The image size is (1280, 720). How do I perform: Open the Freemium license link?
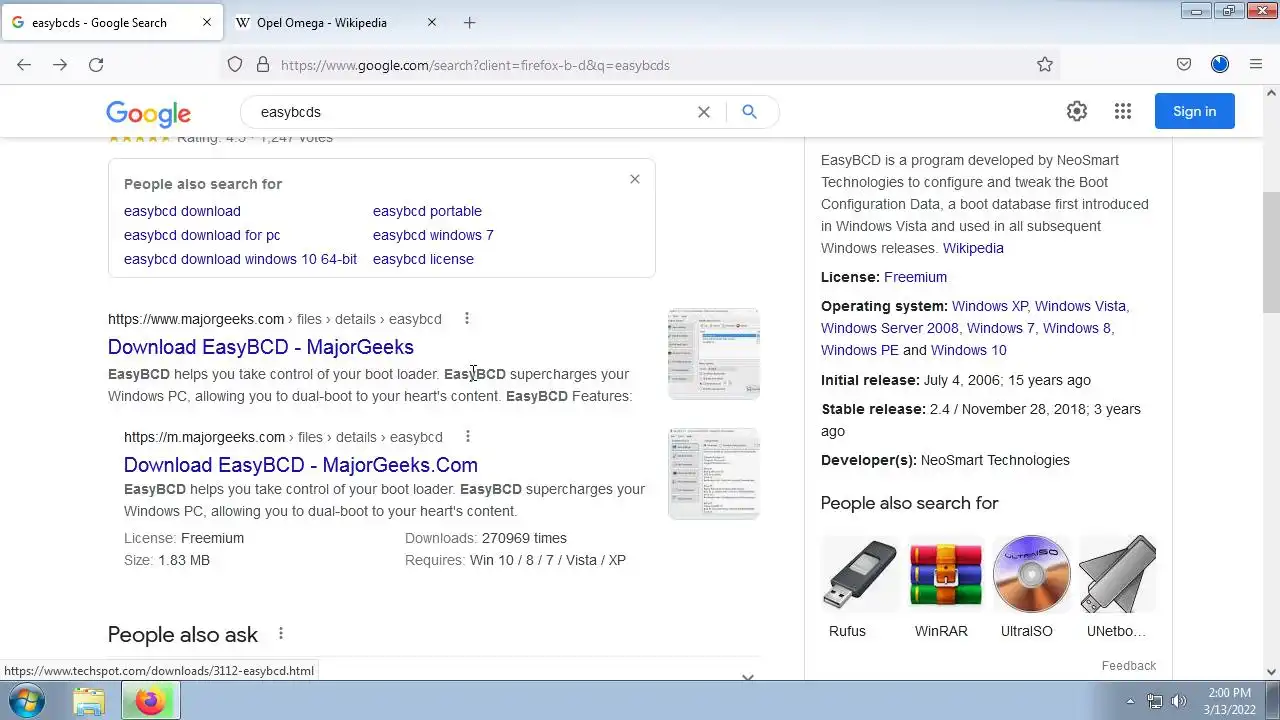pyautogui.click(x=915, y=277)
